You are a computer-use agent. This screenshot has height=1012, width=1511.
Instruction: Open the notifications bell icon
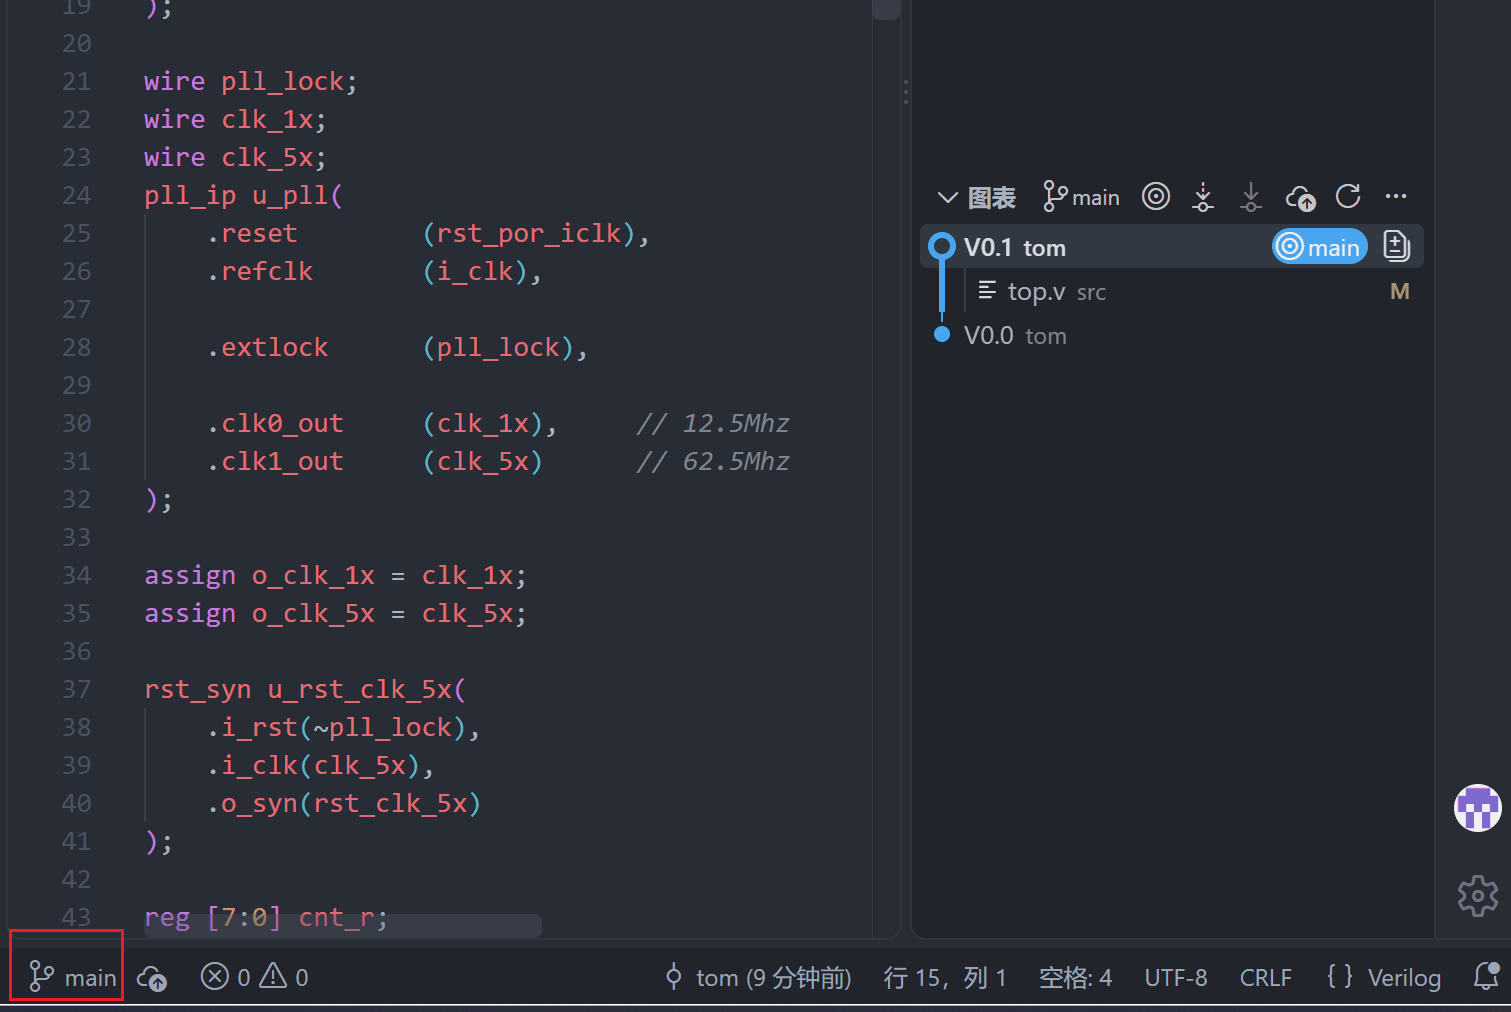1487,976
